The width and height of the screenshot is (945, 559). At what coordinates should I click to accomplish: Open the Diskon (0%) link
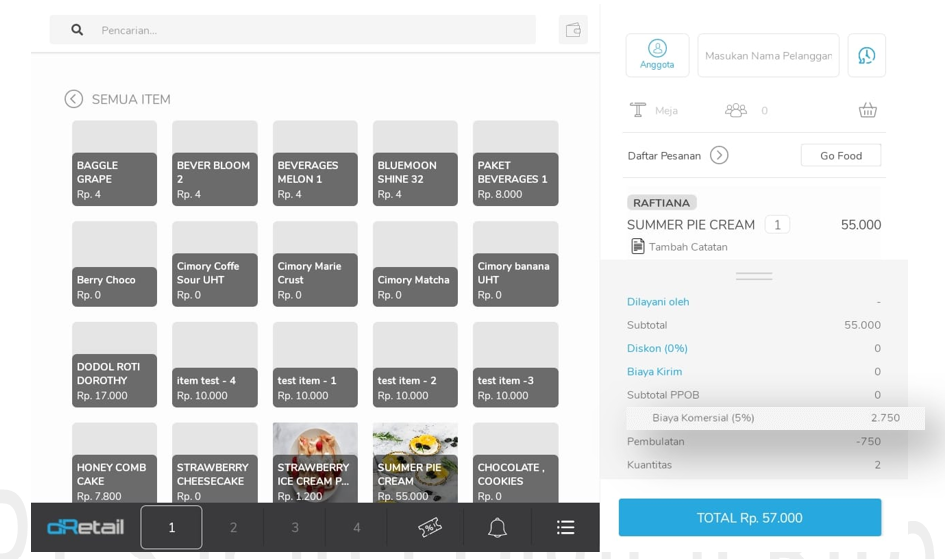tap(657, 348)
